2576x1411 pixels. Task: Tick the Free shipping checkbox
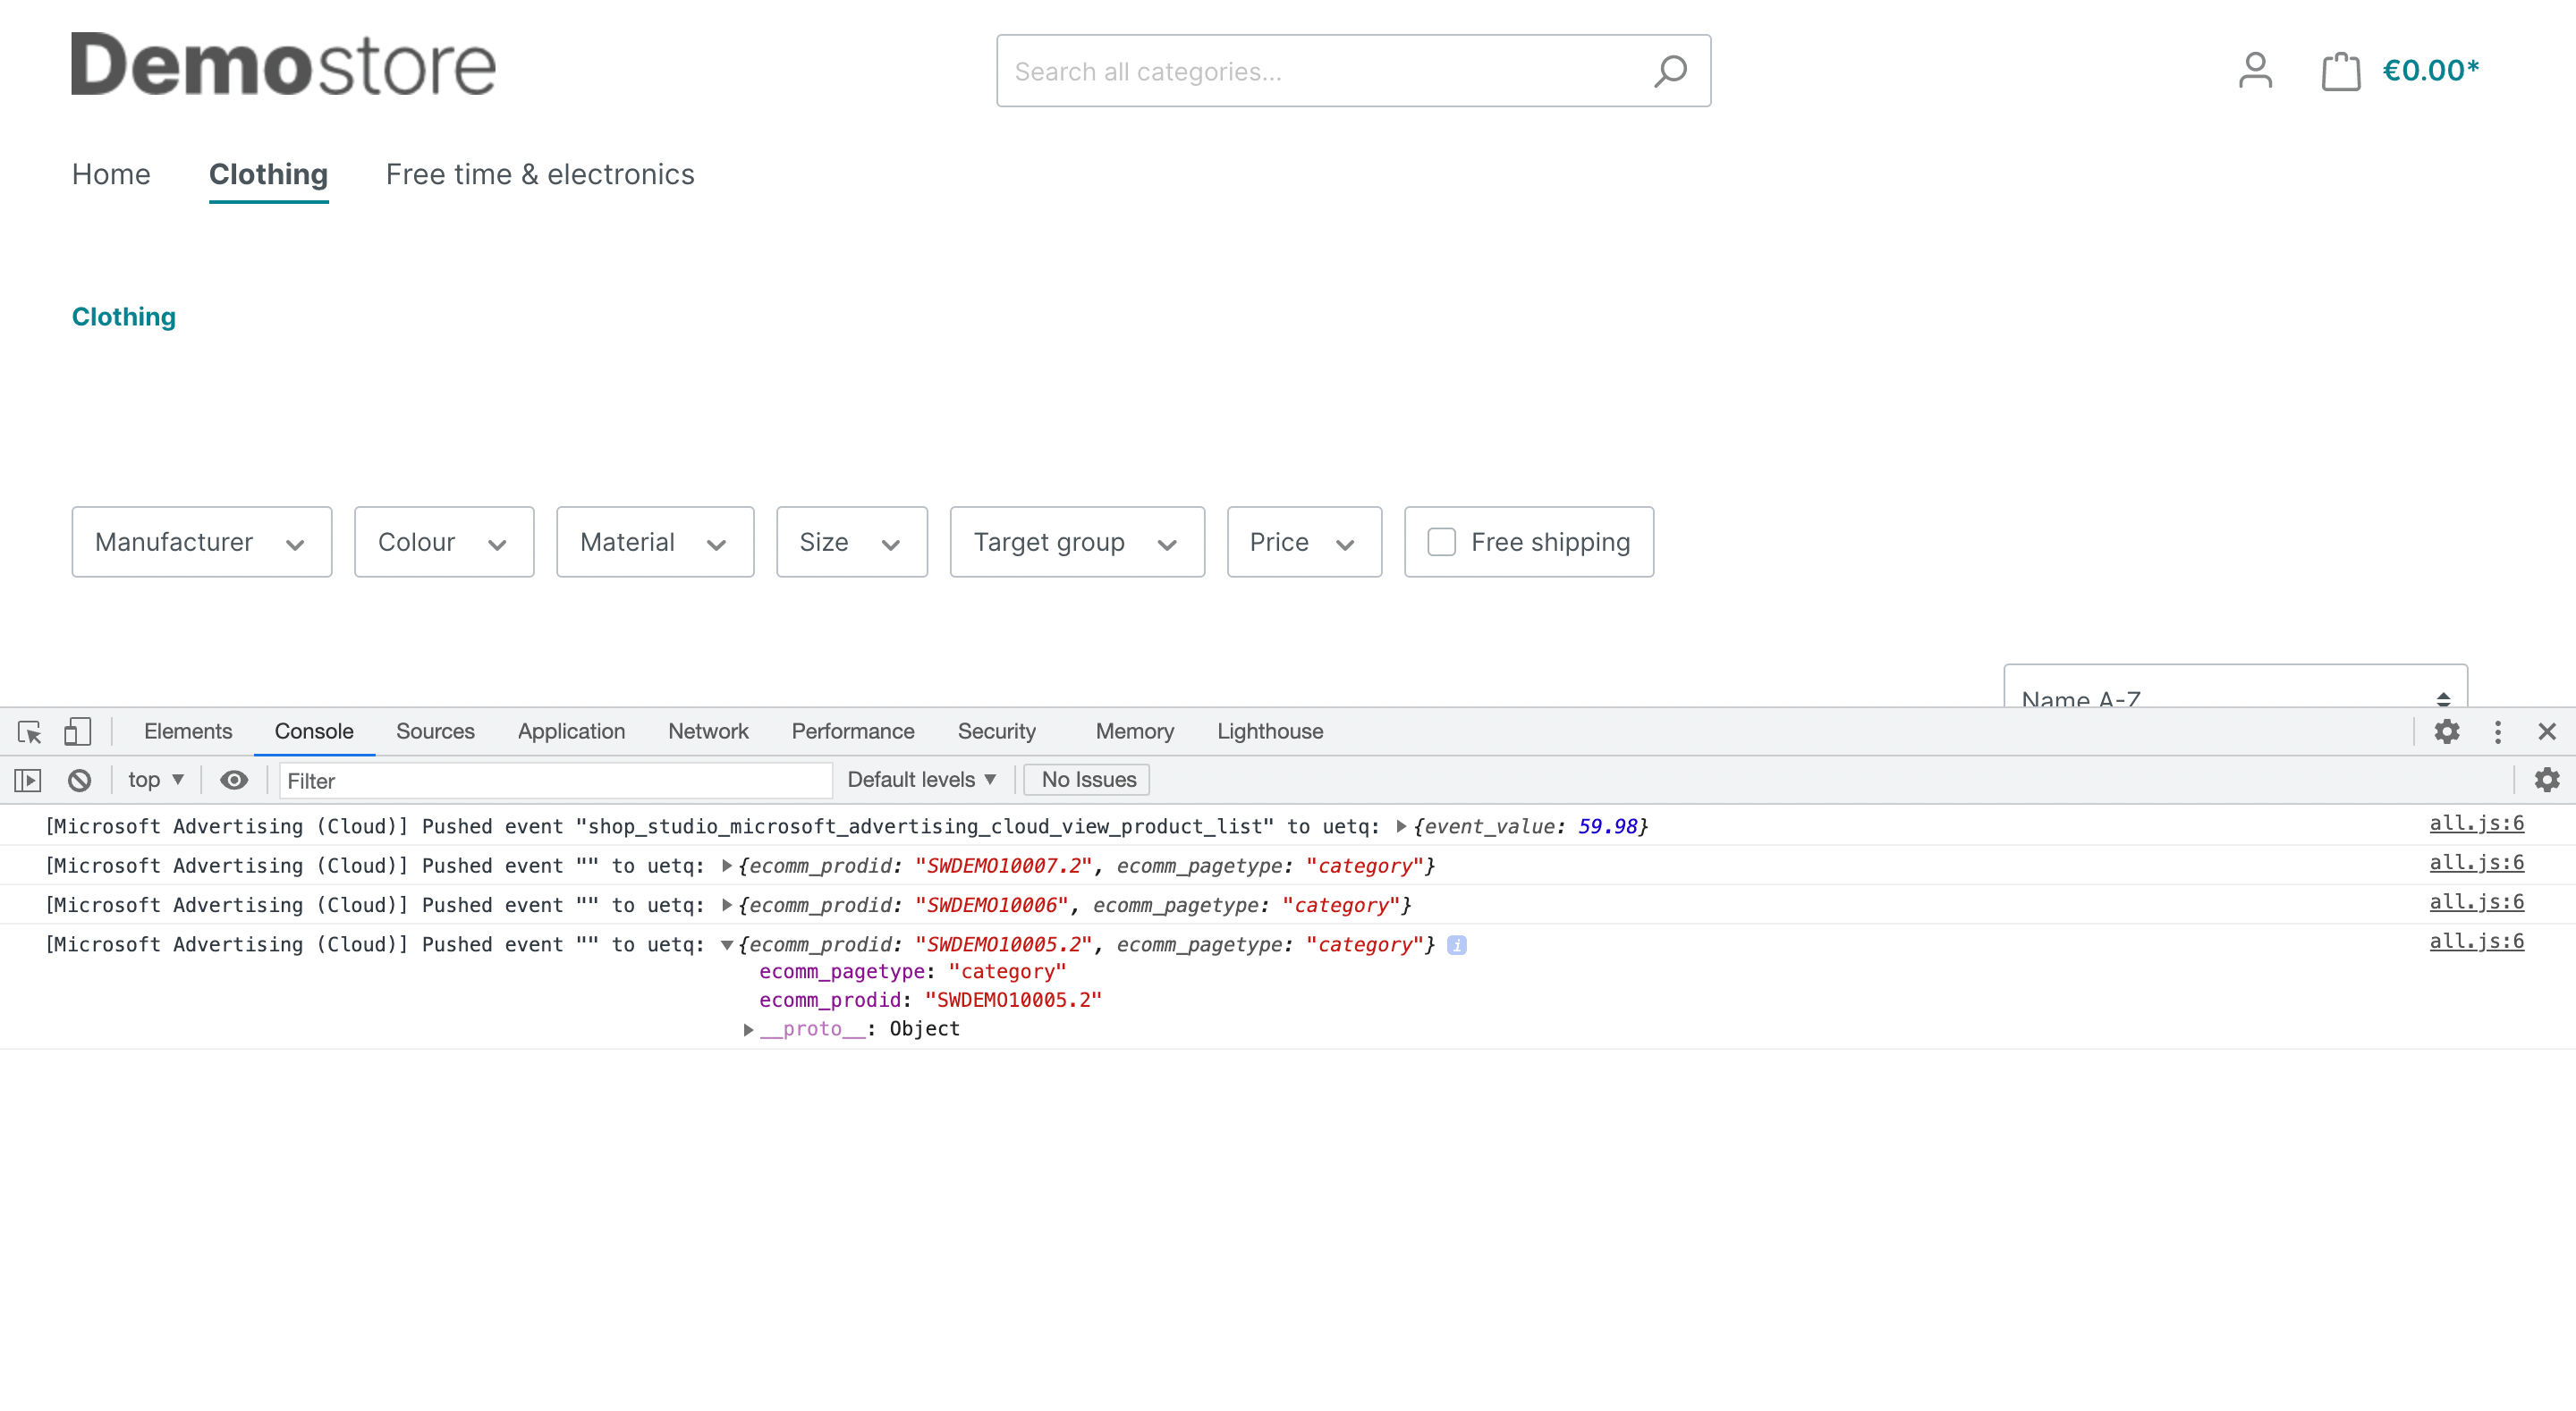click(1441, 541)
